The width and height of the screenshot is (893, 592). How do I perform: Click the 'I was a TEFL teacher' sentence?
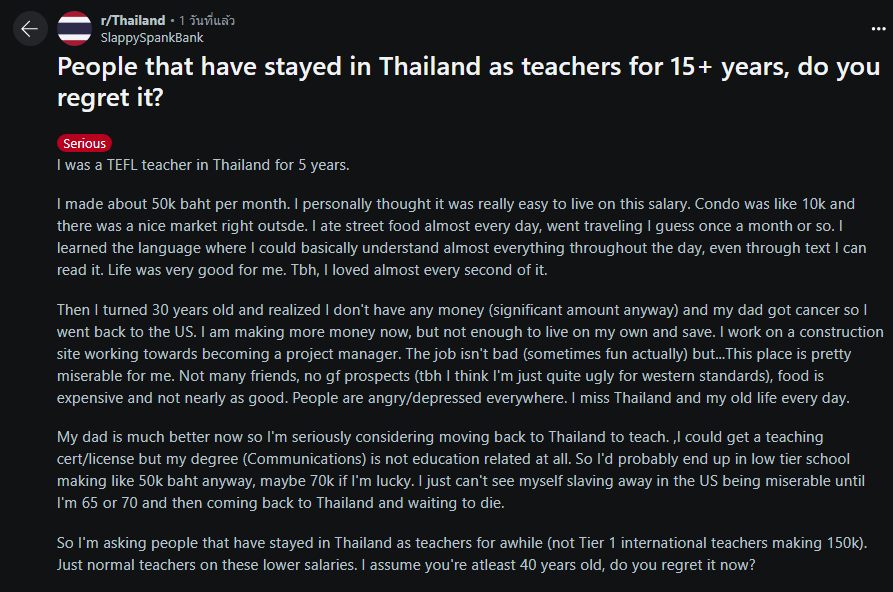[203, 165]
